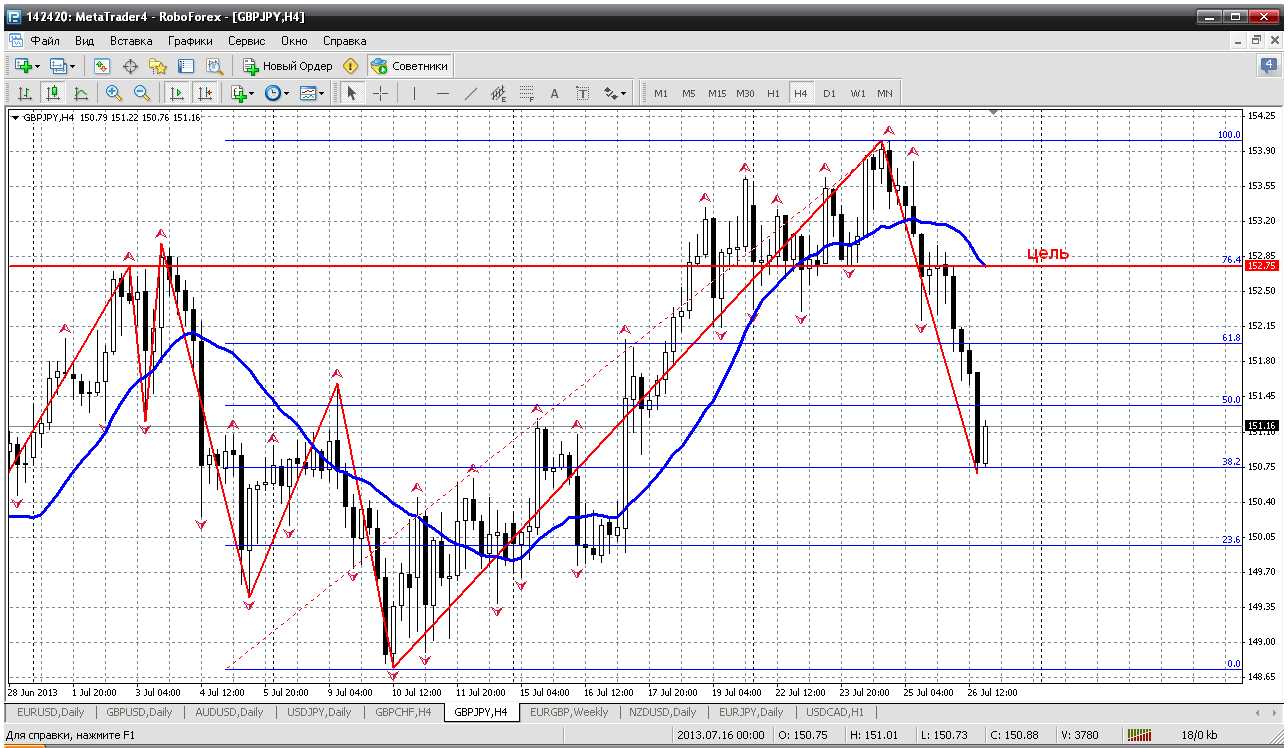Zoom out of the chart
The height and width of the screenshot is (748, 1288).
(142, 93)
